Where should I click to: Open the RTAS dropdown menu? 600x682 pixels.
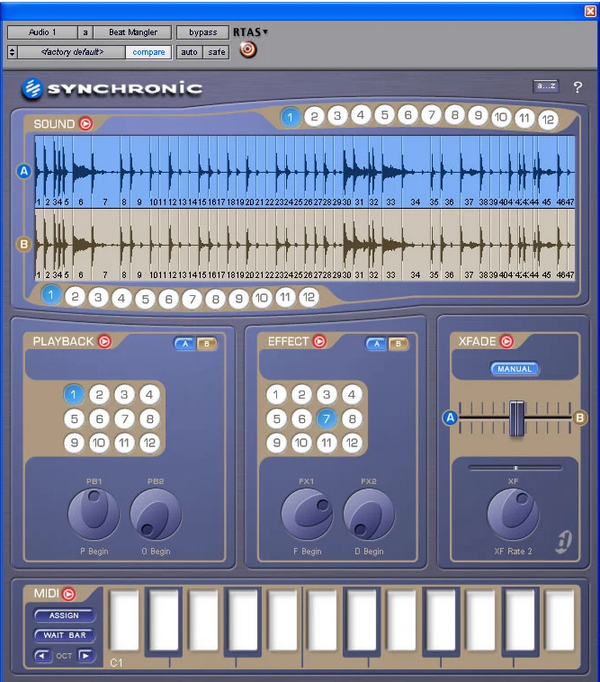pos(250,32)
